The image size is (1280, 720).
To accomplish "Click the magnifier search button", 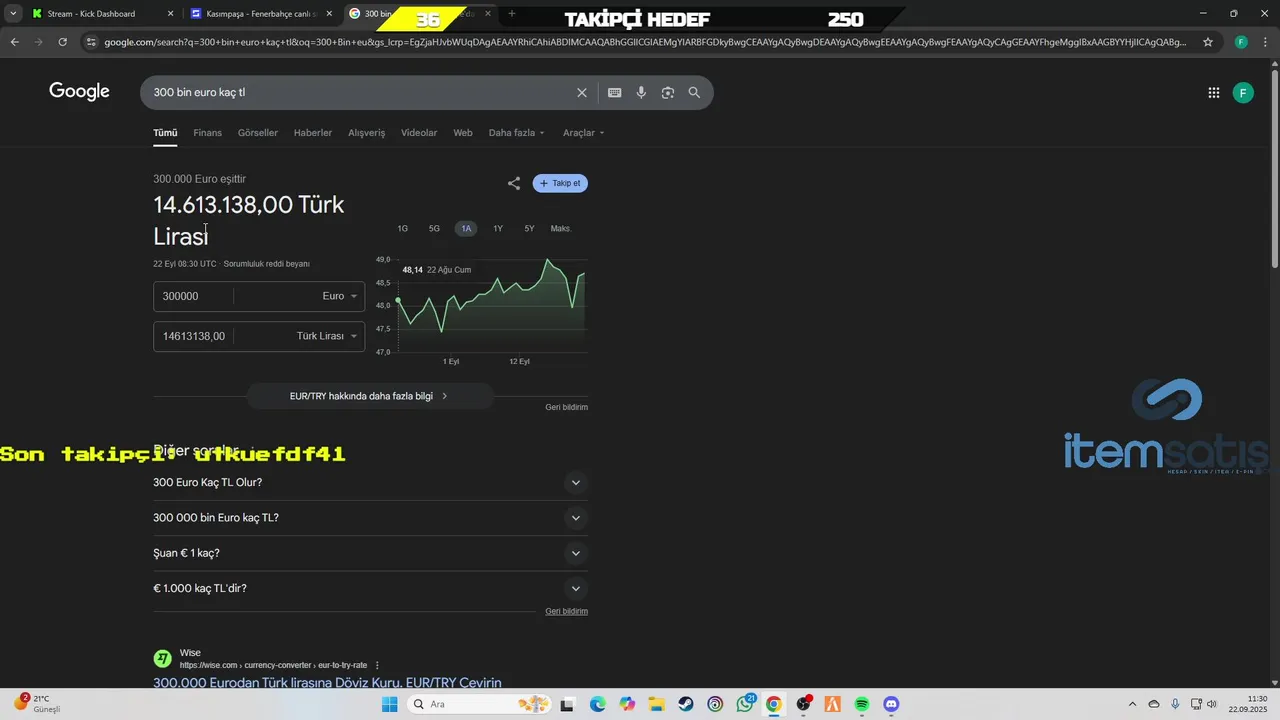I will point(694,92).
